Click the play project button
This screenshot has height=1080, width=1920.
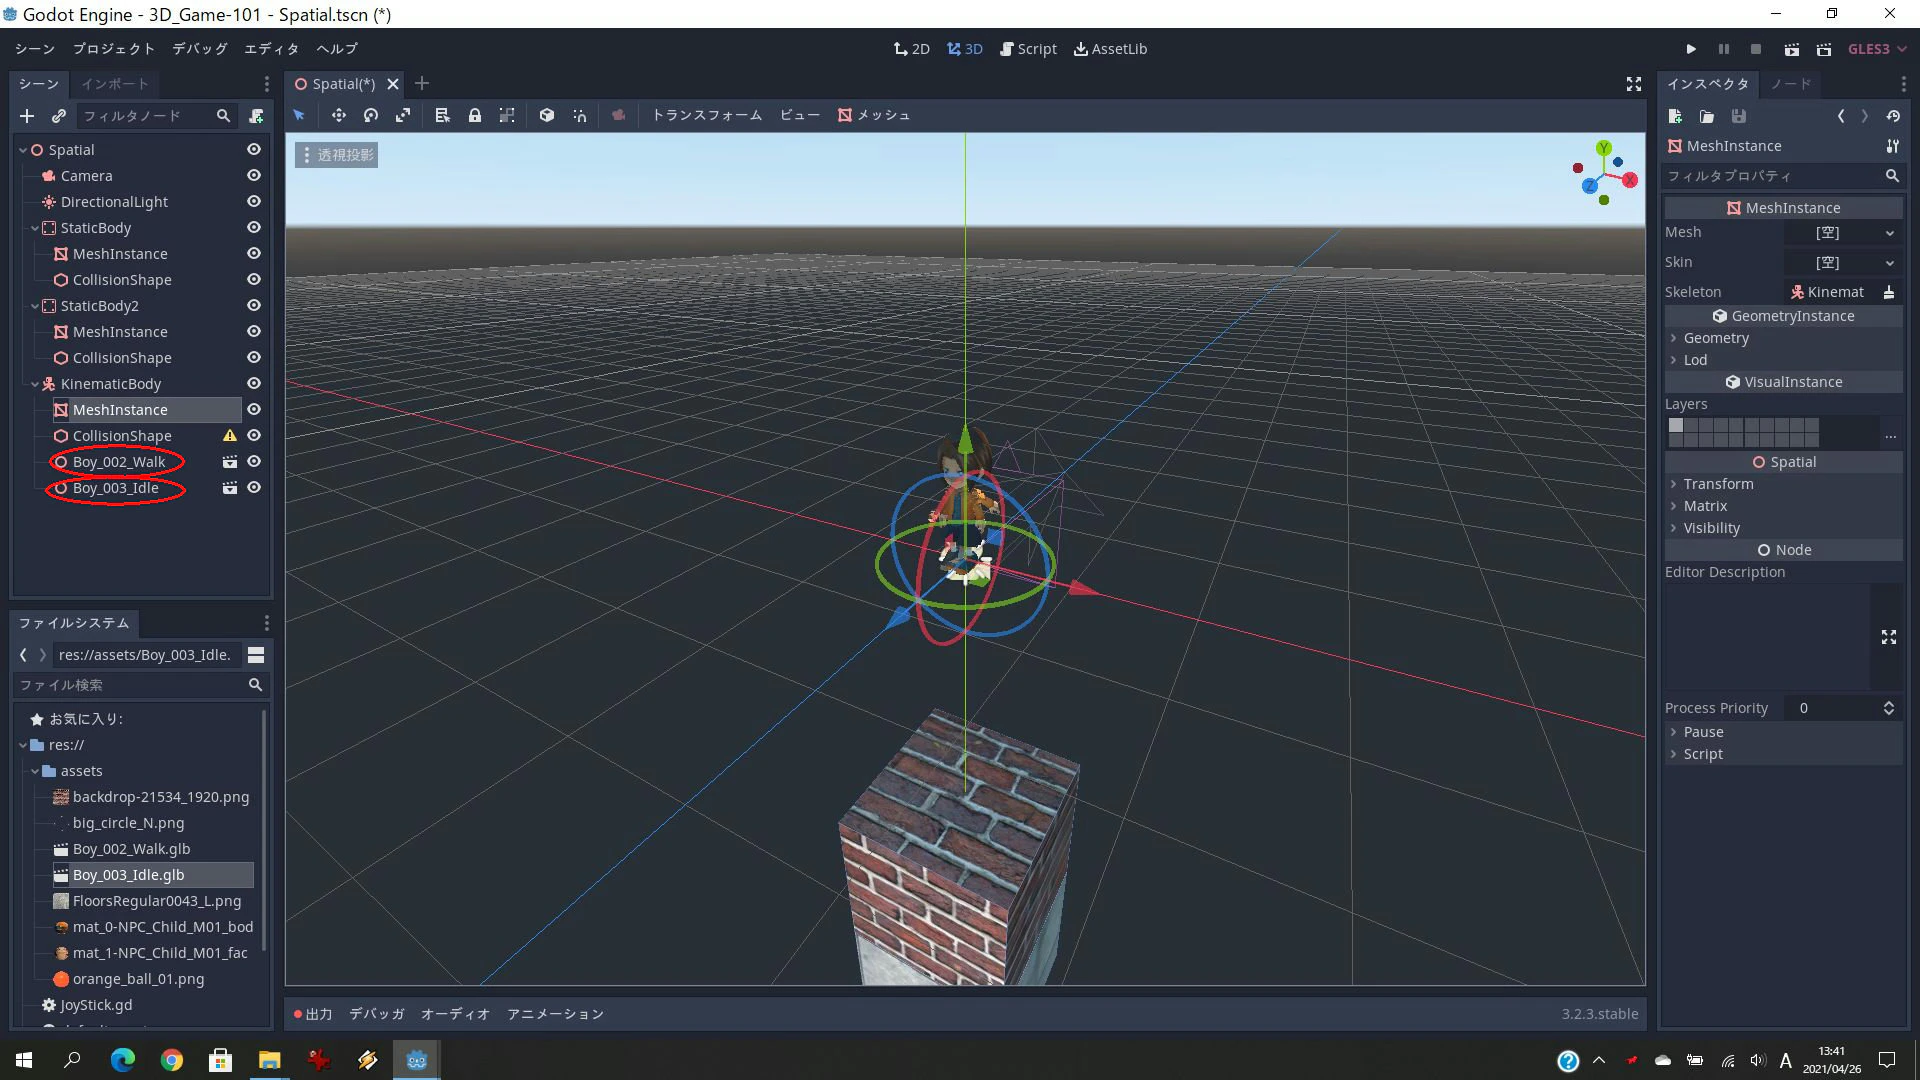point(1691,49)
